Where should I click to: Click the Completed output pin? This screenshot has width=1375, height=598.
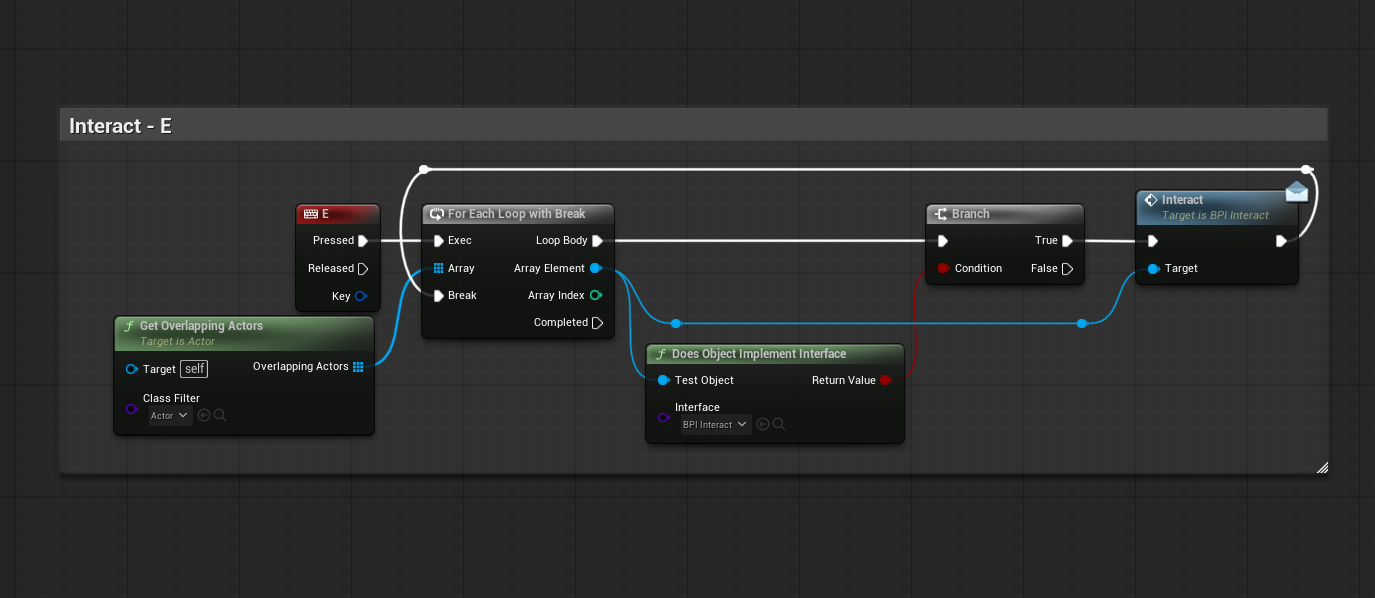597,323
